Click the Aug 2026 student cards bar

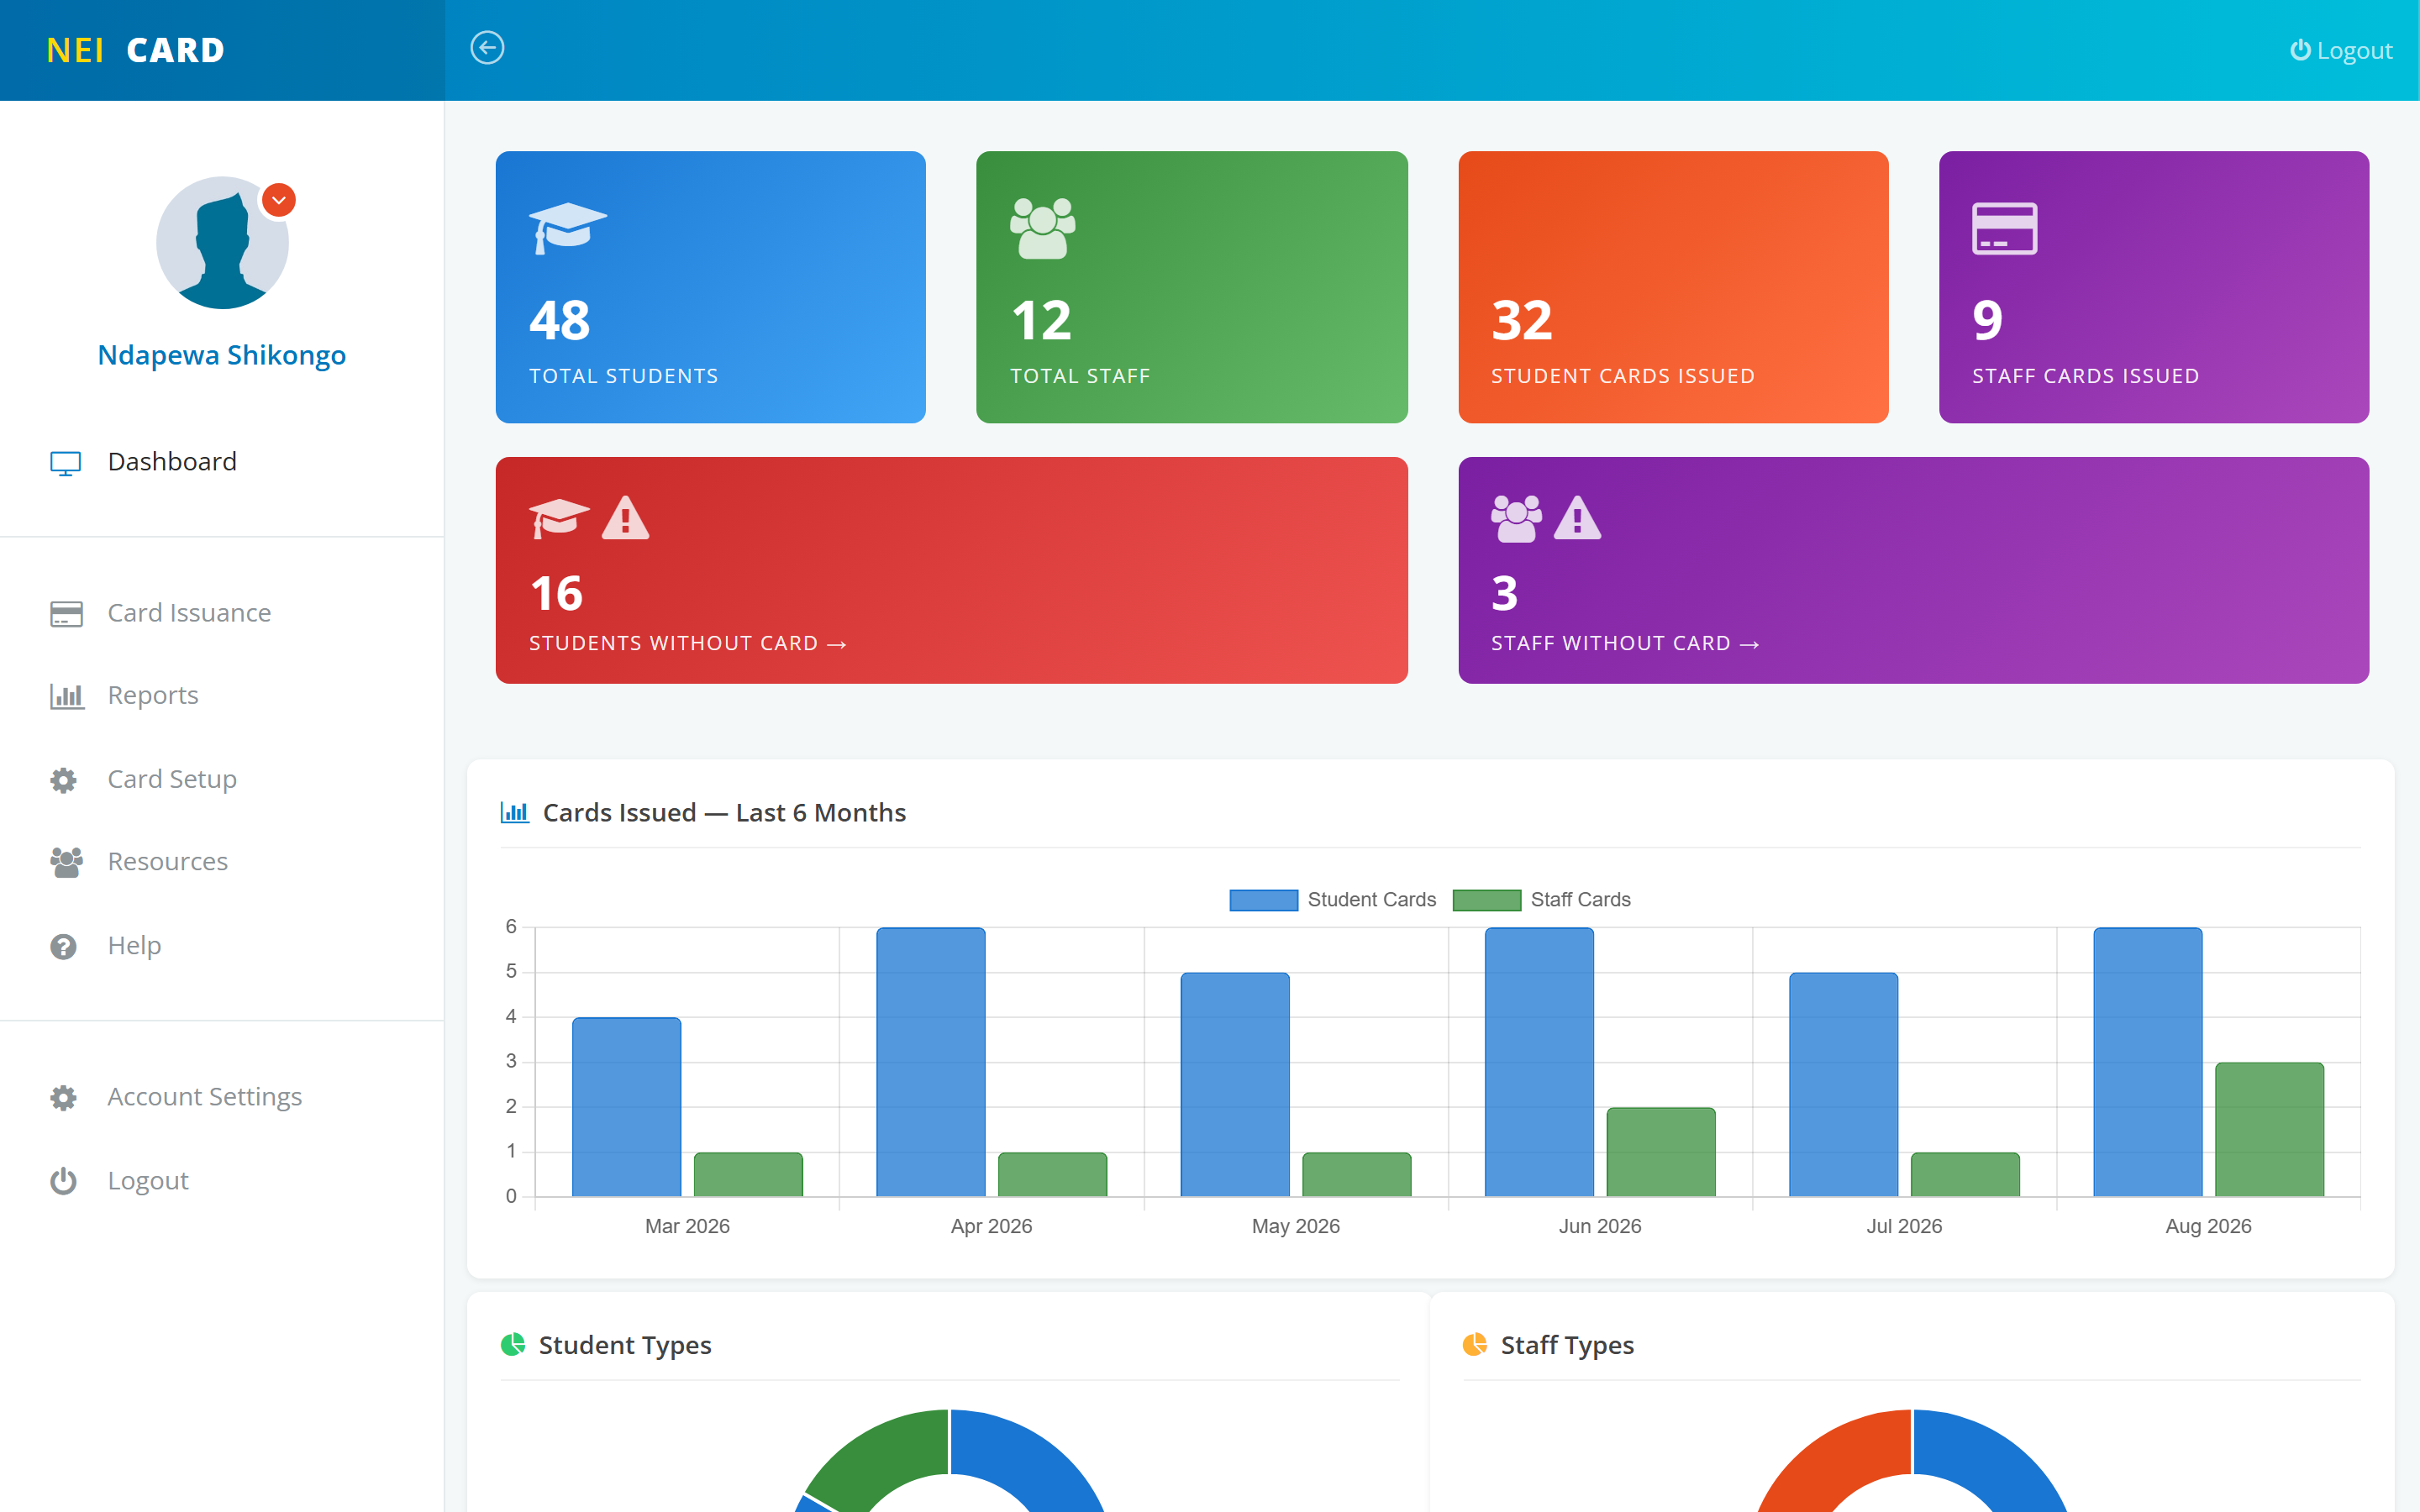coord(2147,1062)
